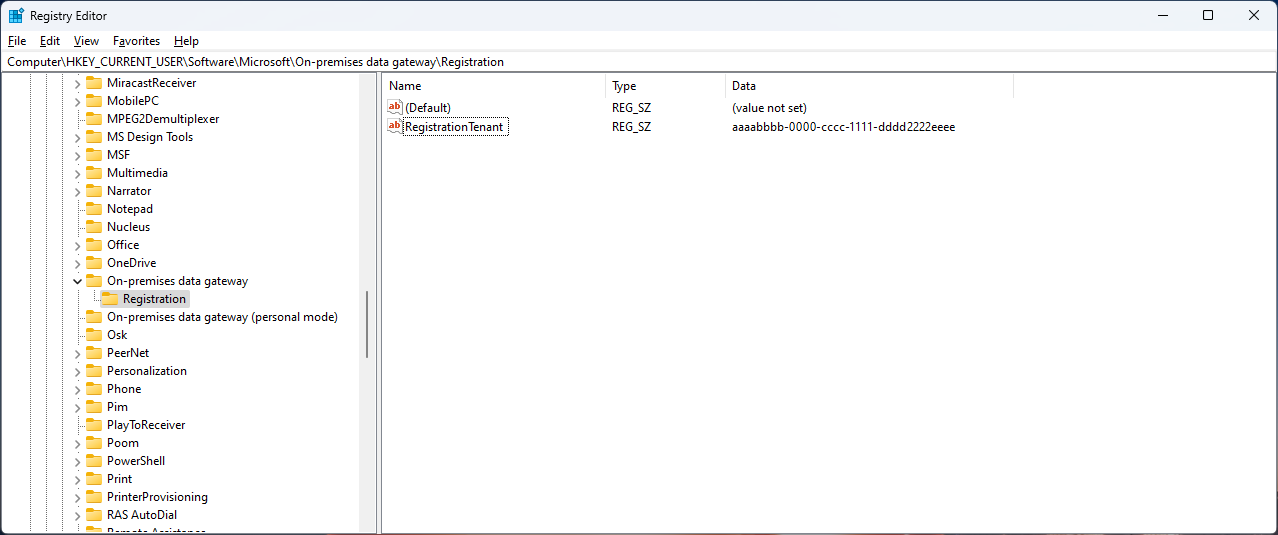
Task: Click the Nucleus folder icon
Action: tap(93, 227)
